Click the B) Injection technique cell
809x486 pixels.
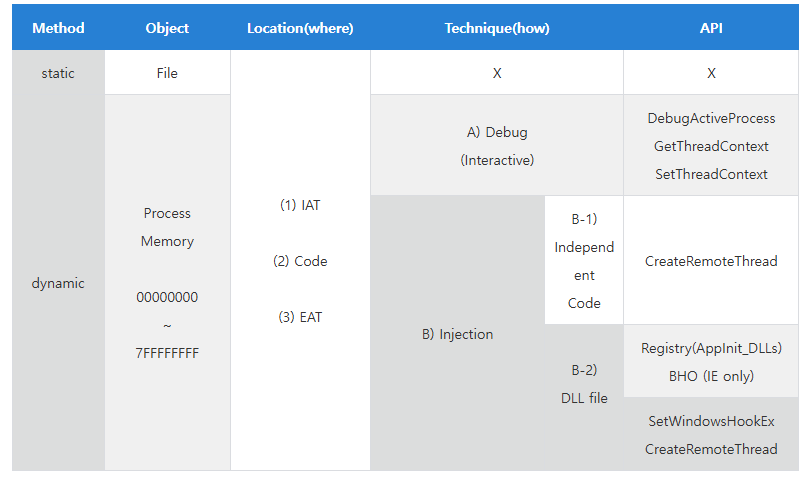[x=457, y=334]
